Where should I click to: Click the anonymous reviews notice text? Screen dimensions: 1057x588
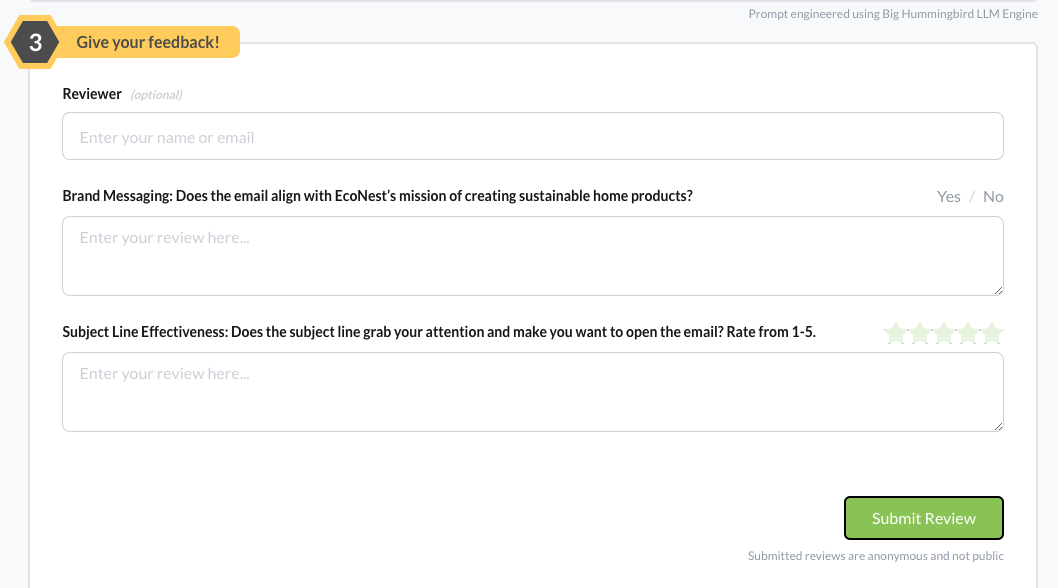(875, 556)
